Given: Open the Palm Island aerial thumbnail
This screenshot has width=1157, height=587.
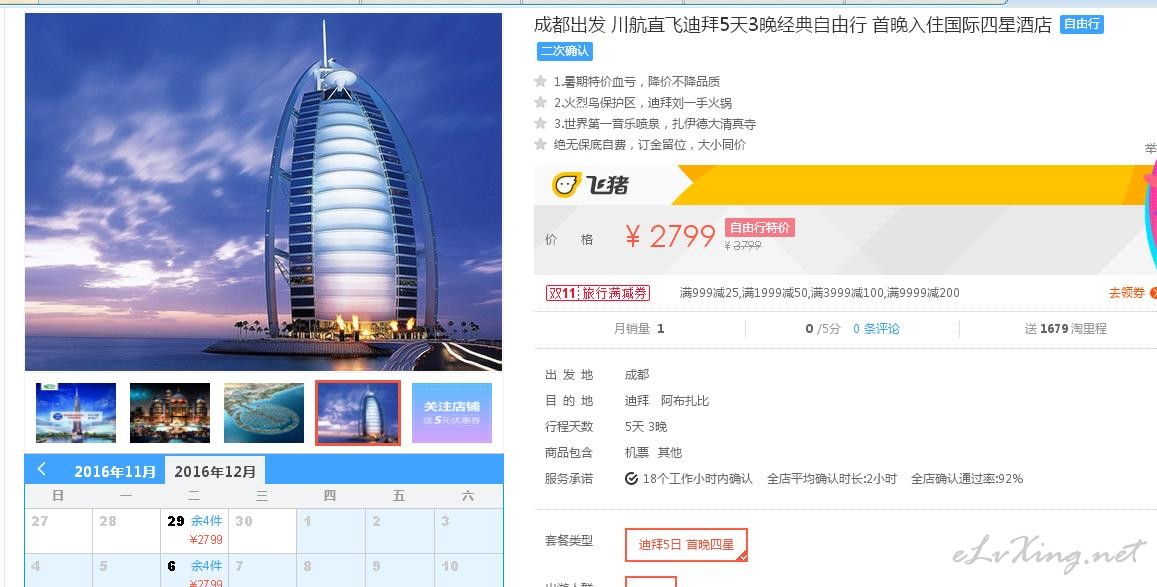Looking at the screenshot, I should pyautogui.click(x=263, y=413).
